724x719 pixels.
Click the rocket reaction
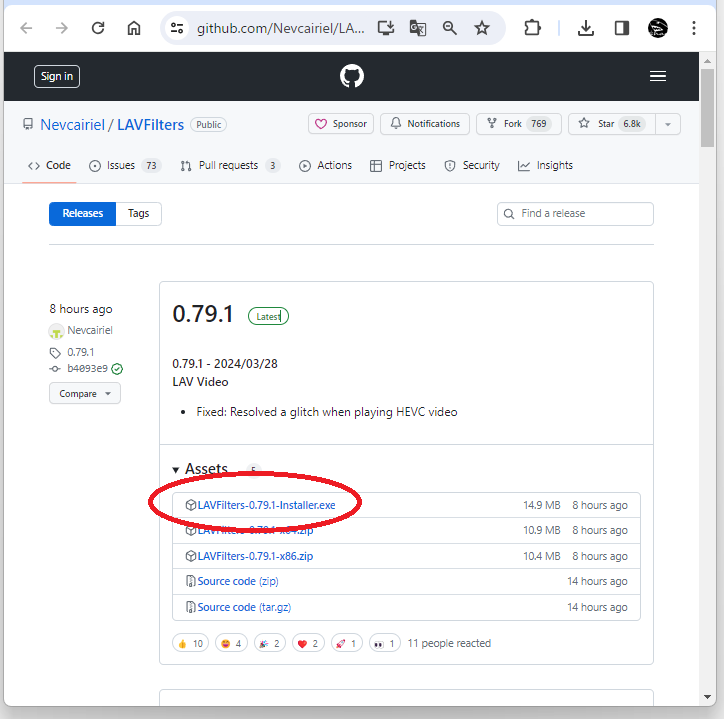click(346, 643)
